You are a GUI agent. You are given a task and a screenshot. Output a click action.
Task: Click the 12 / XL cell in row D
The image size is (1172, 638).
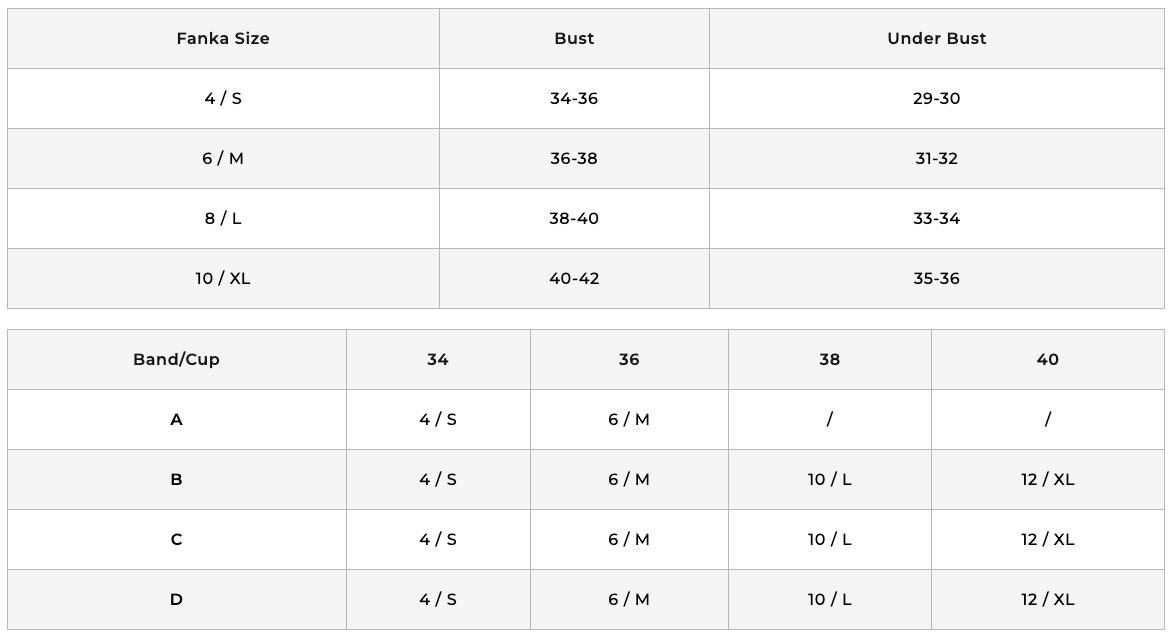click(1047, 600)
